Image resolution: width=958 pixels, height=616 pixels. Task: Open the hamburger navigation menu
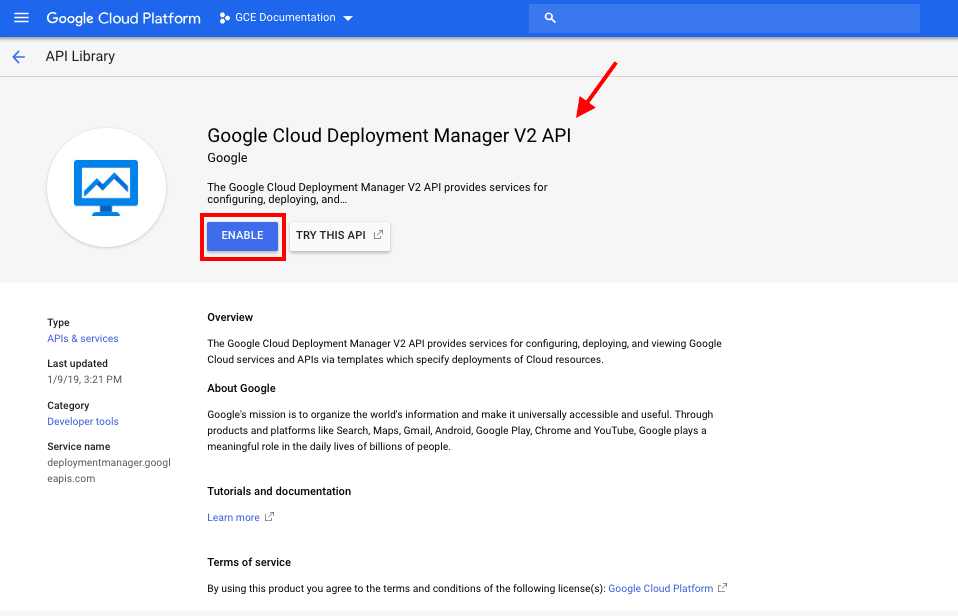(x=21, y=18)
